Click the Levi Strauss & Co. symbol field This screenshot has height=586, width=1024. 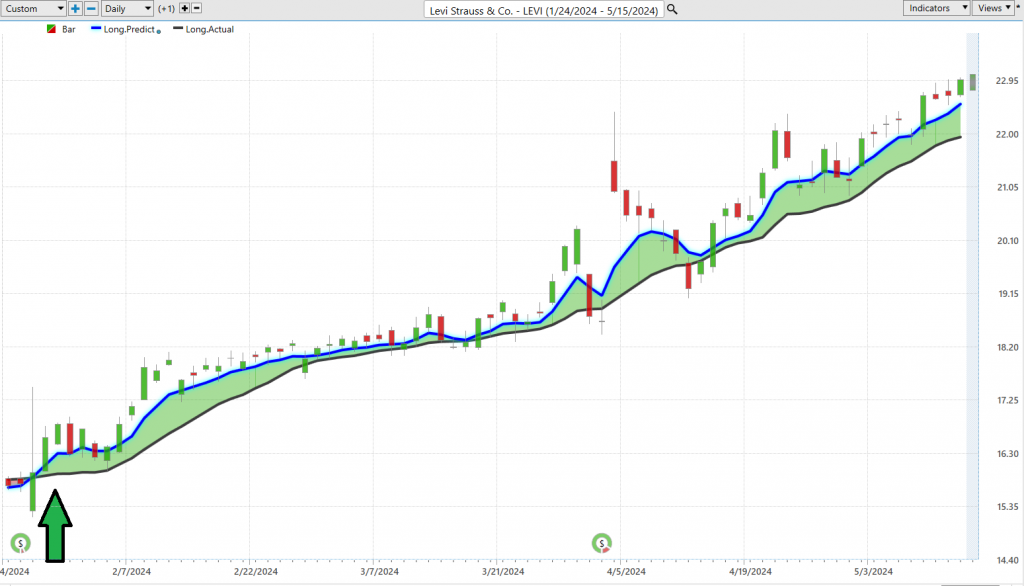coord(543,10)
